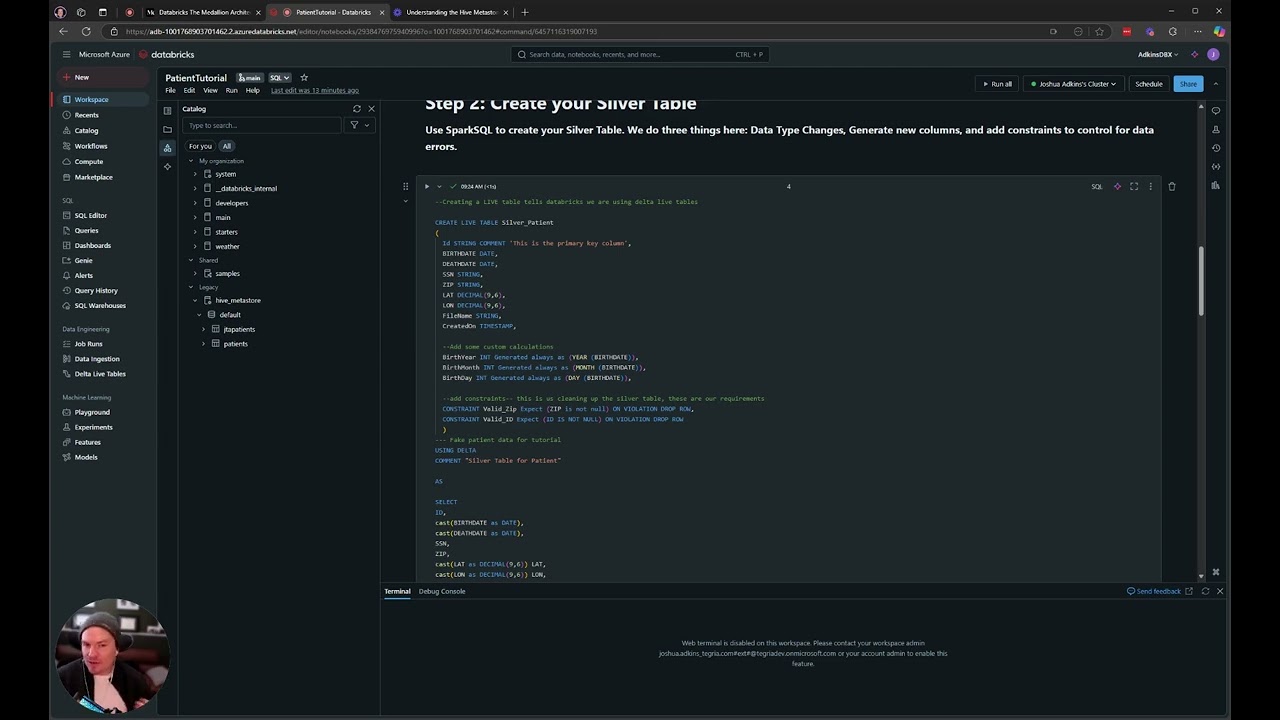Open SQL Warehouses in the sidebar
Image resolution: width=1280 pixels, height=720 pixels.
click(x=100, y=305)
